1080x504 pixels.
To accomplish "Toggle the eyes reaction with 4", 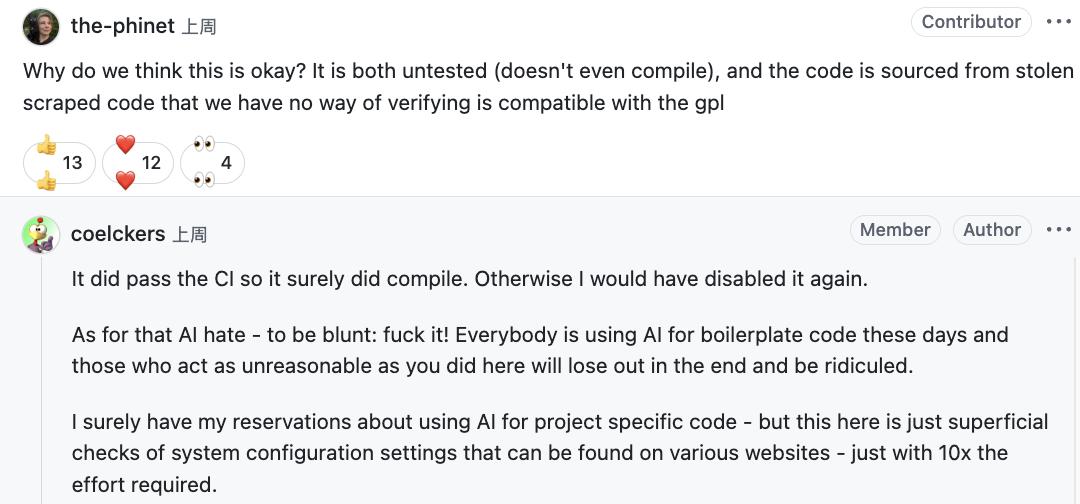I will (x=212, y=163).
